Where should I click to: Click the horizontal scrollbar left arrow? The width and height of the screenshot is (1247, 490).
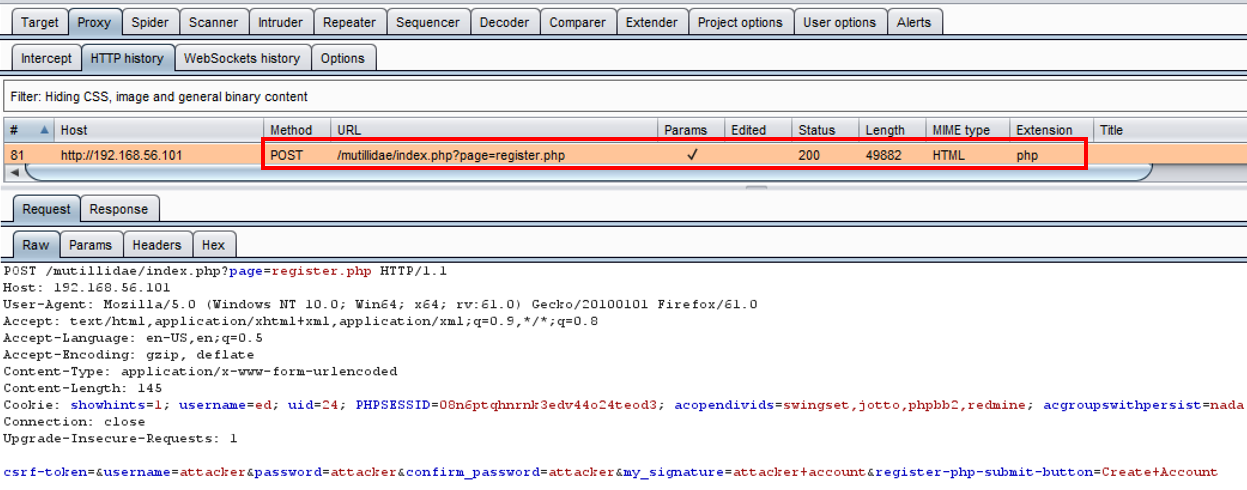pos(14,173)
